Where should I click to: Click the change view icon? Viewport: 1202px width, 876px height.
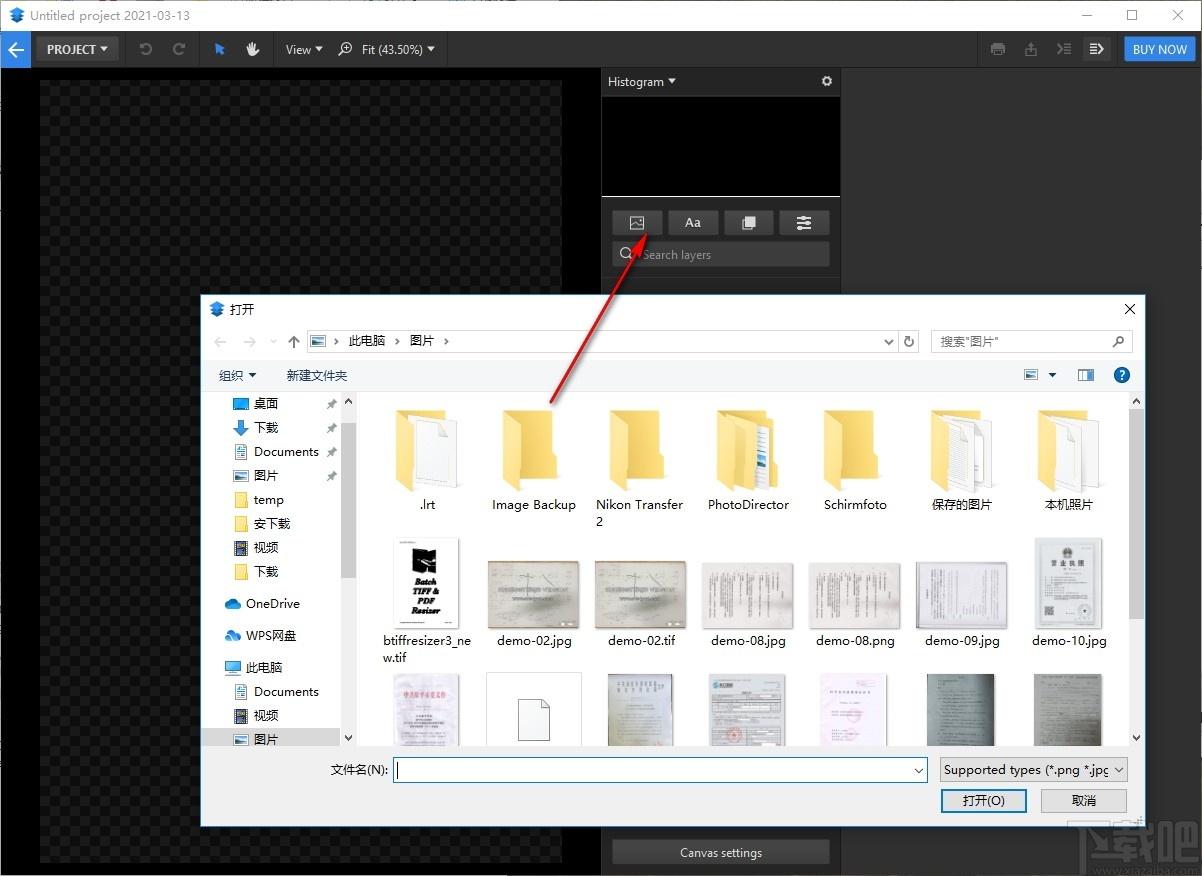(1031, 375)
